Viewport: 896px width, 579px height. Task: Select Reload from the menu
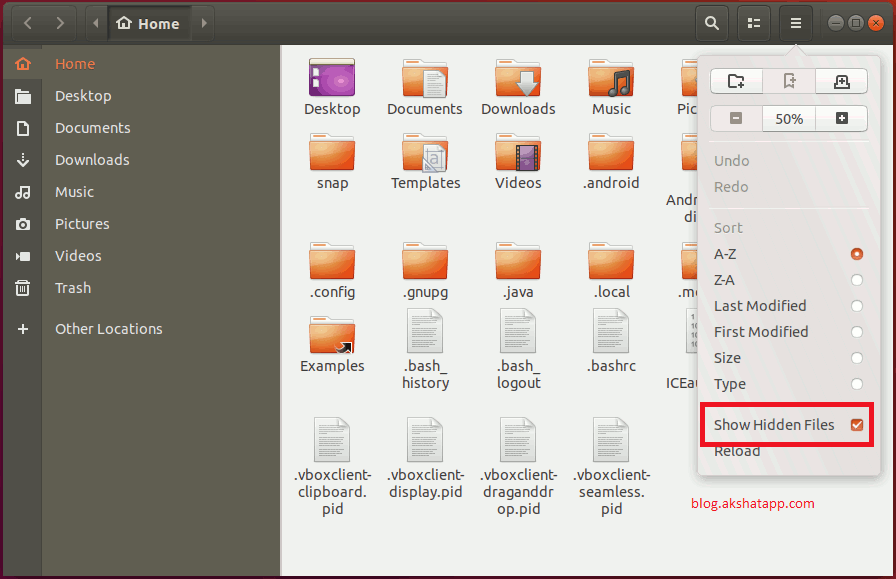click(737, 451)
